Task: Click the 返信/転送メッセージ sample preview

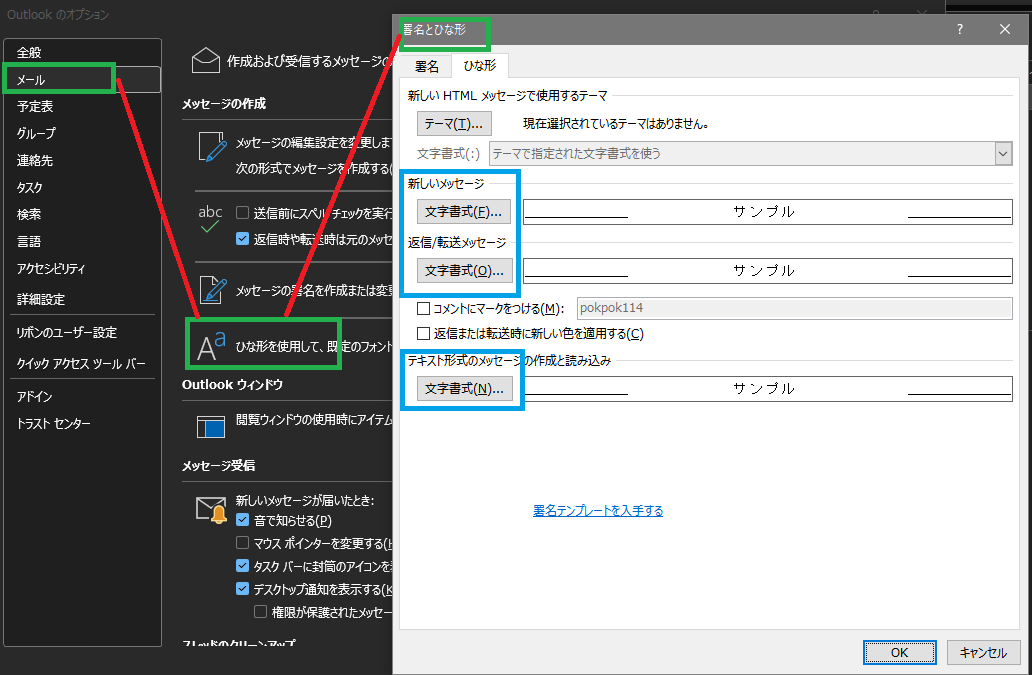Action: (767, 270)
